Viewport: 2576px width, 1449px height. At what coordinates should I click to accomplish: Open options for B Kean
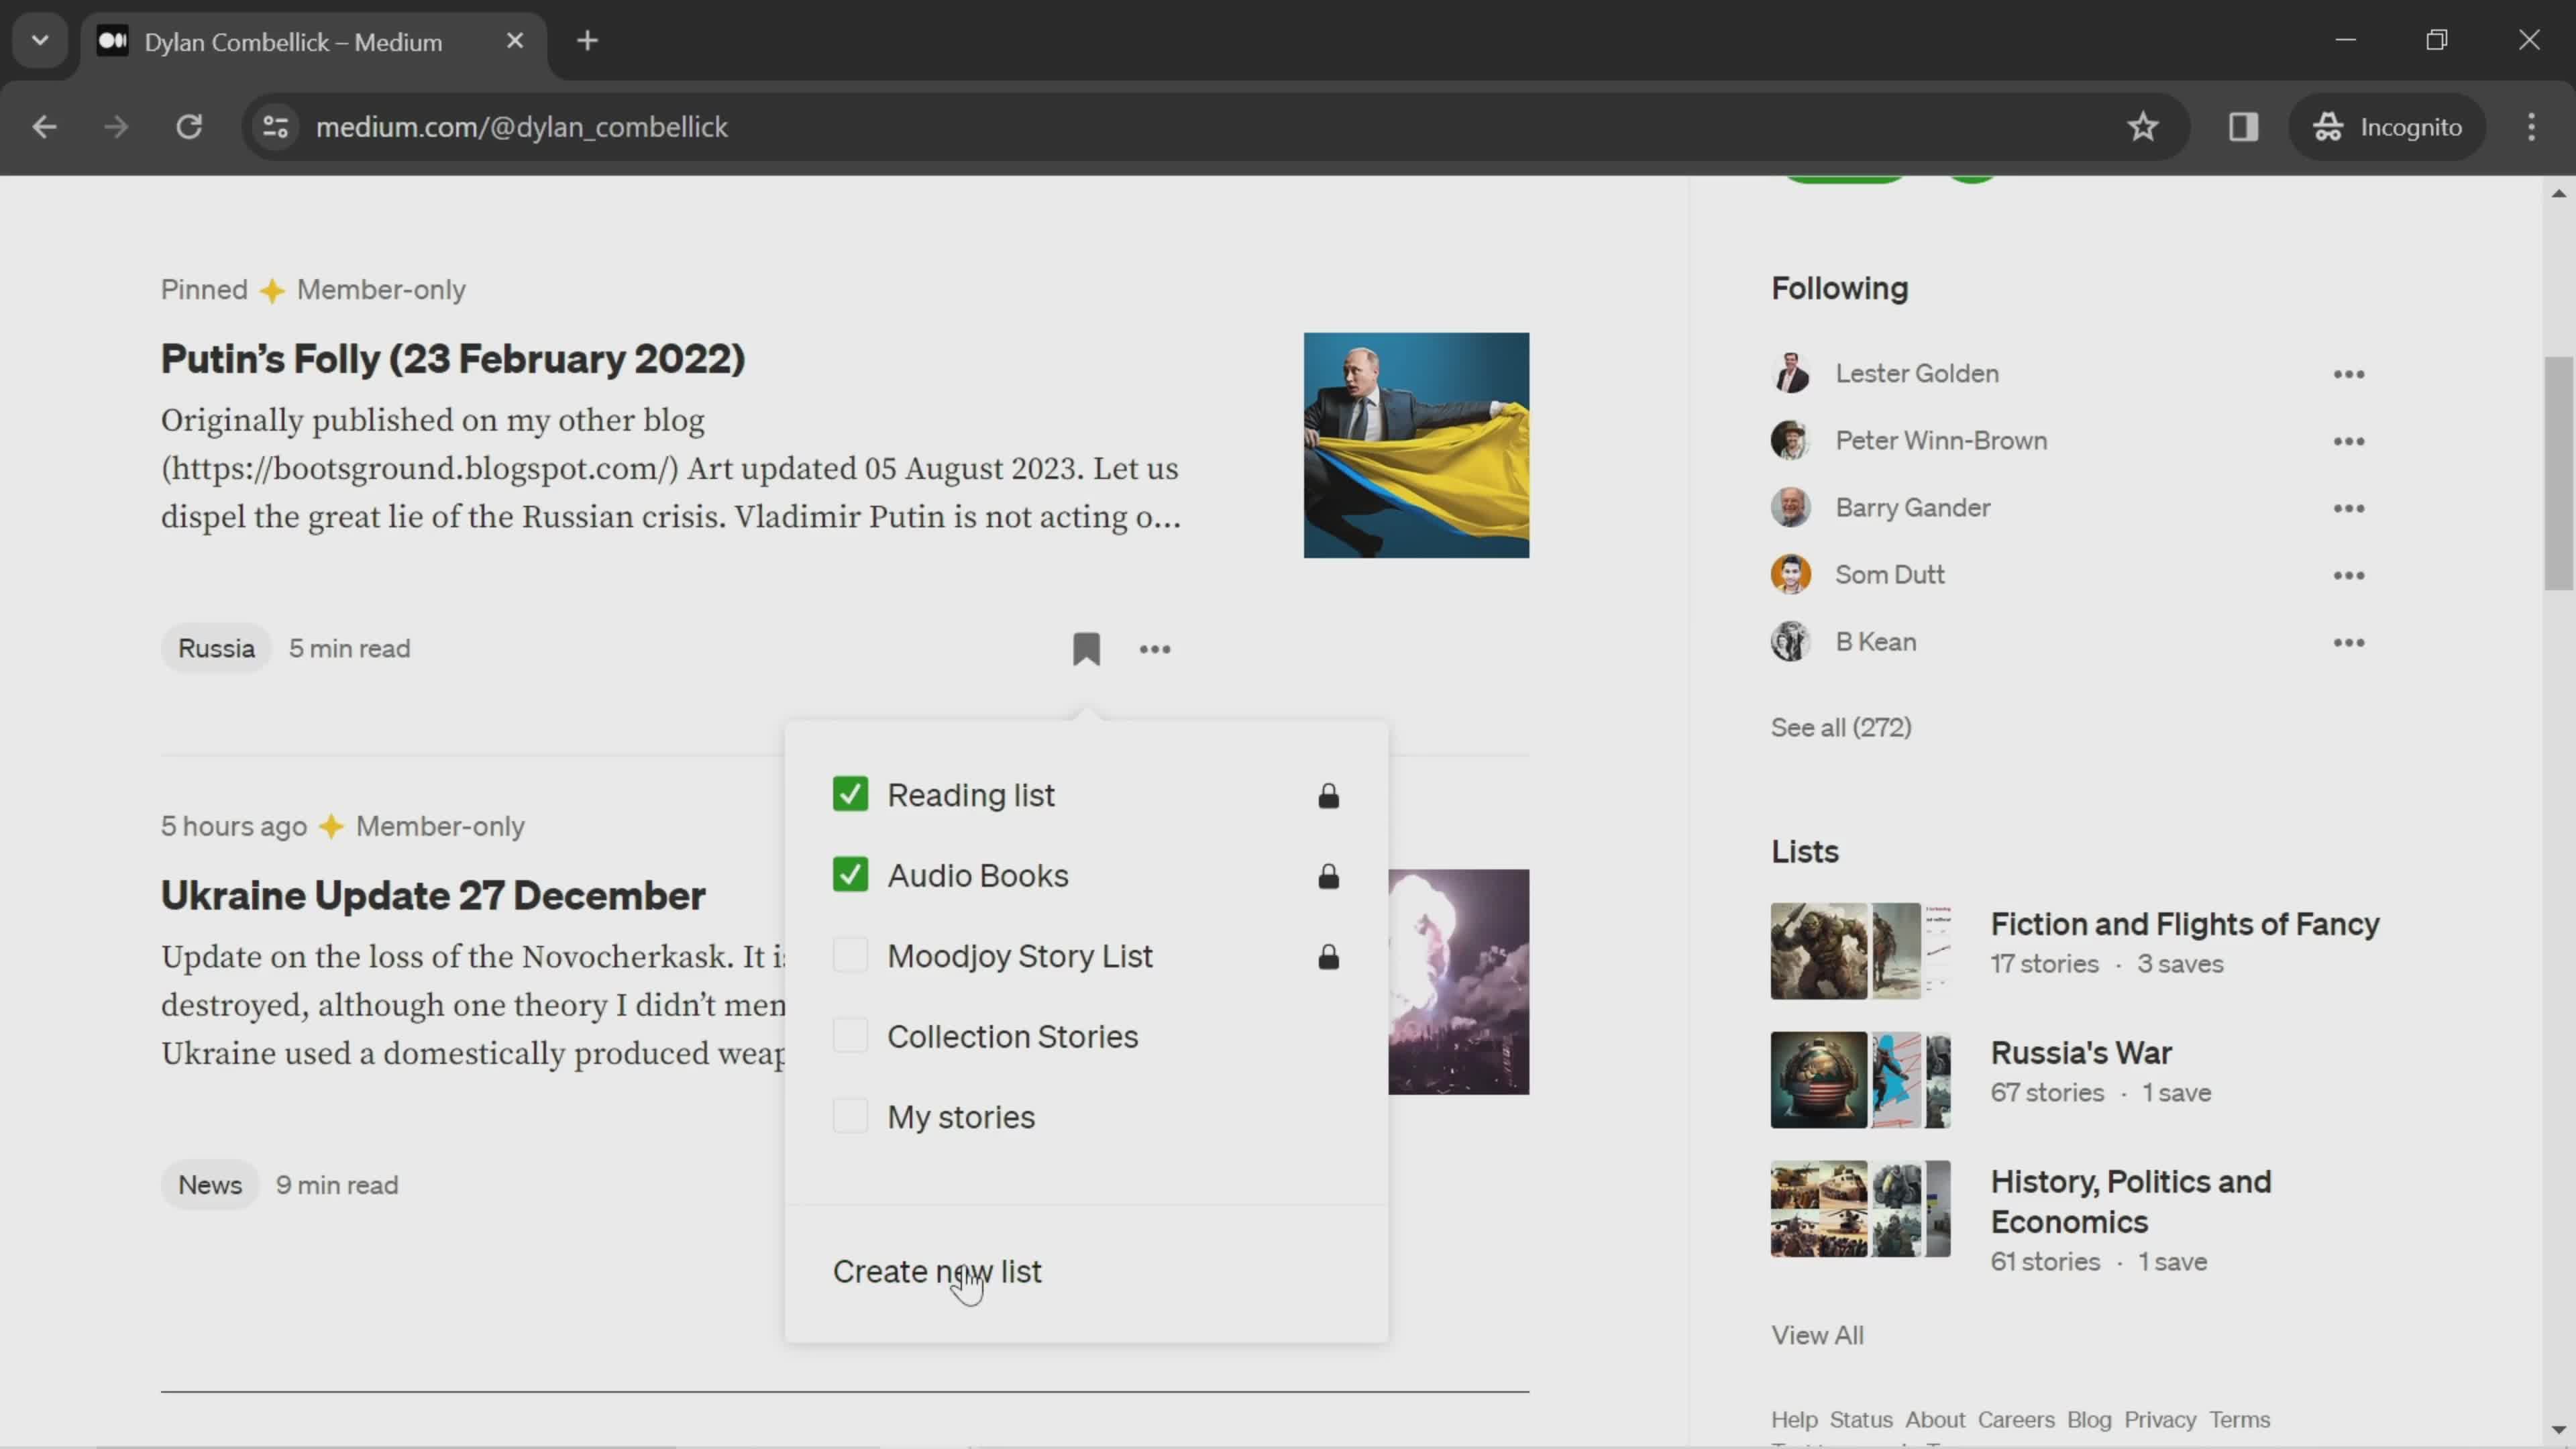pos(2349,642)
